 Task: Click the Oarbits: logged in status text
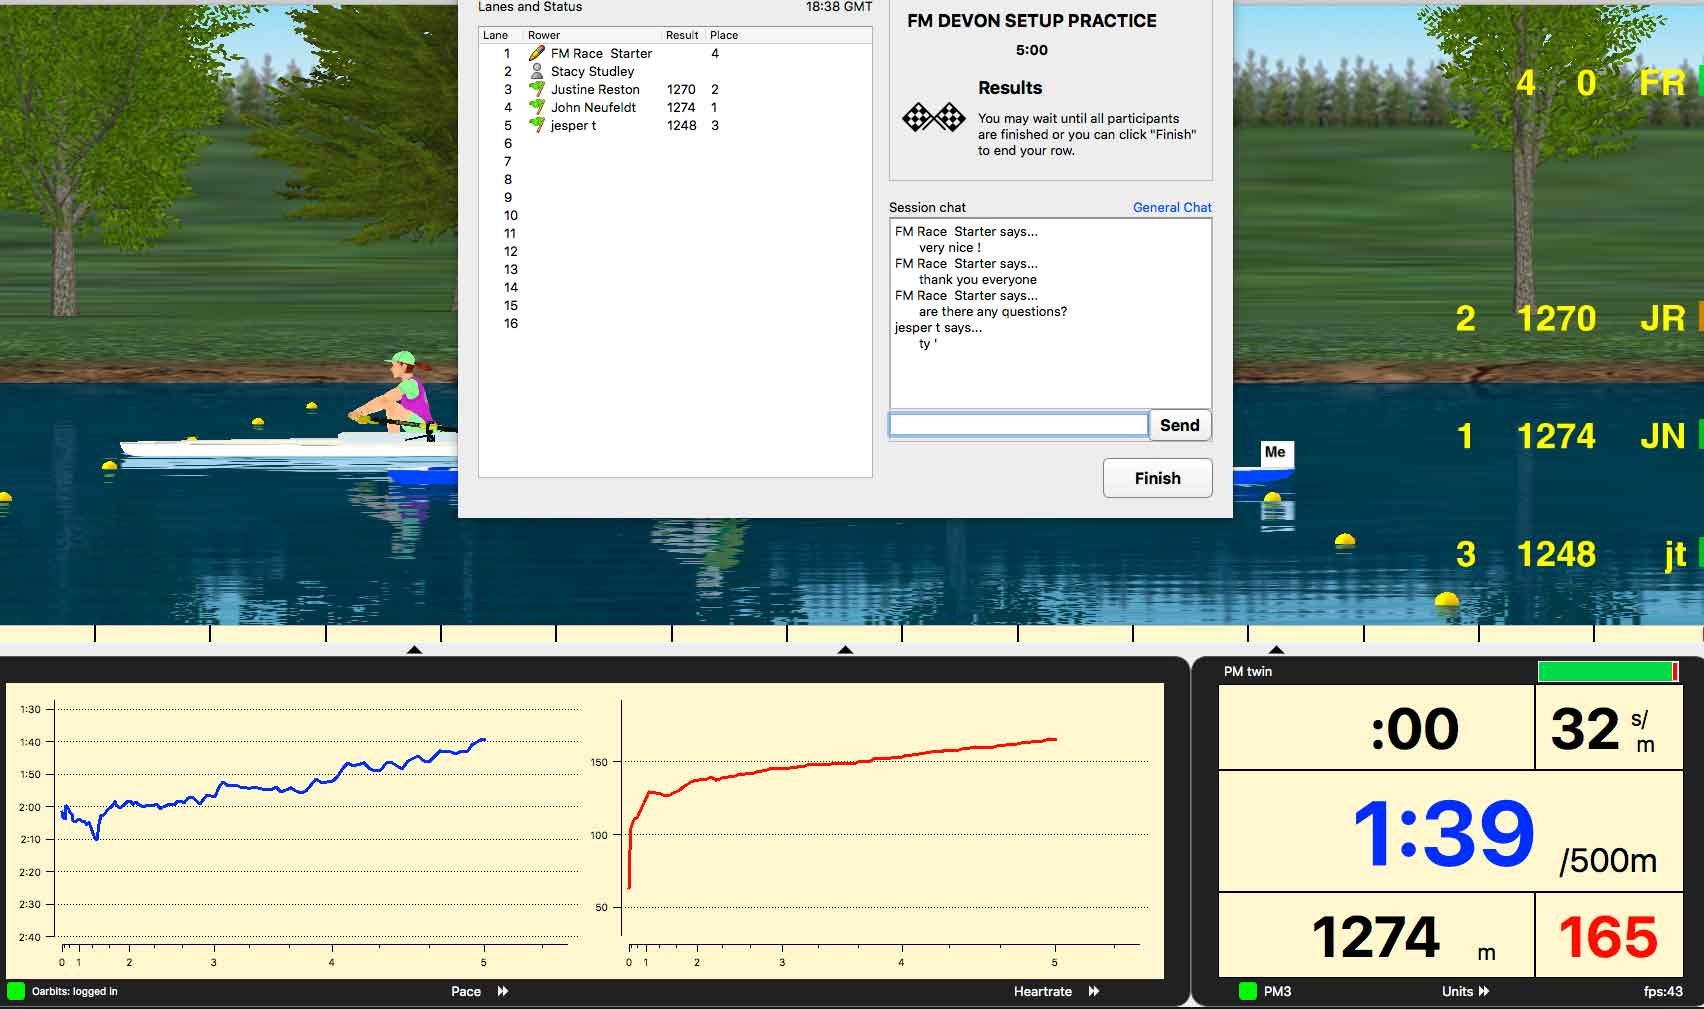click(x=74, y=991)
